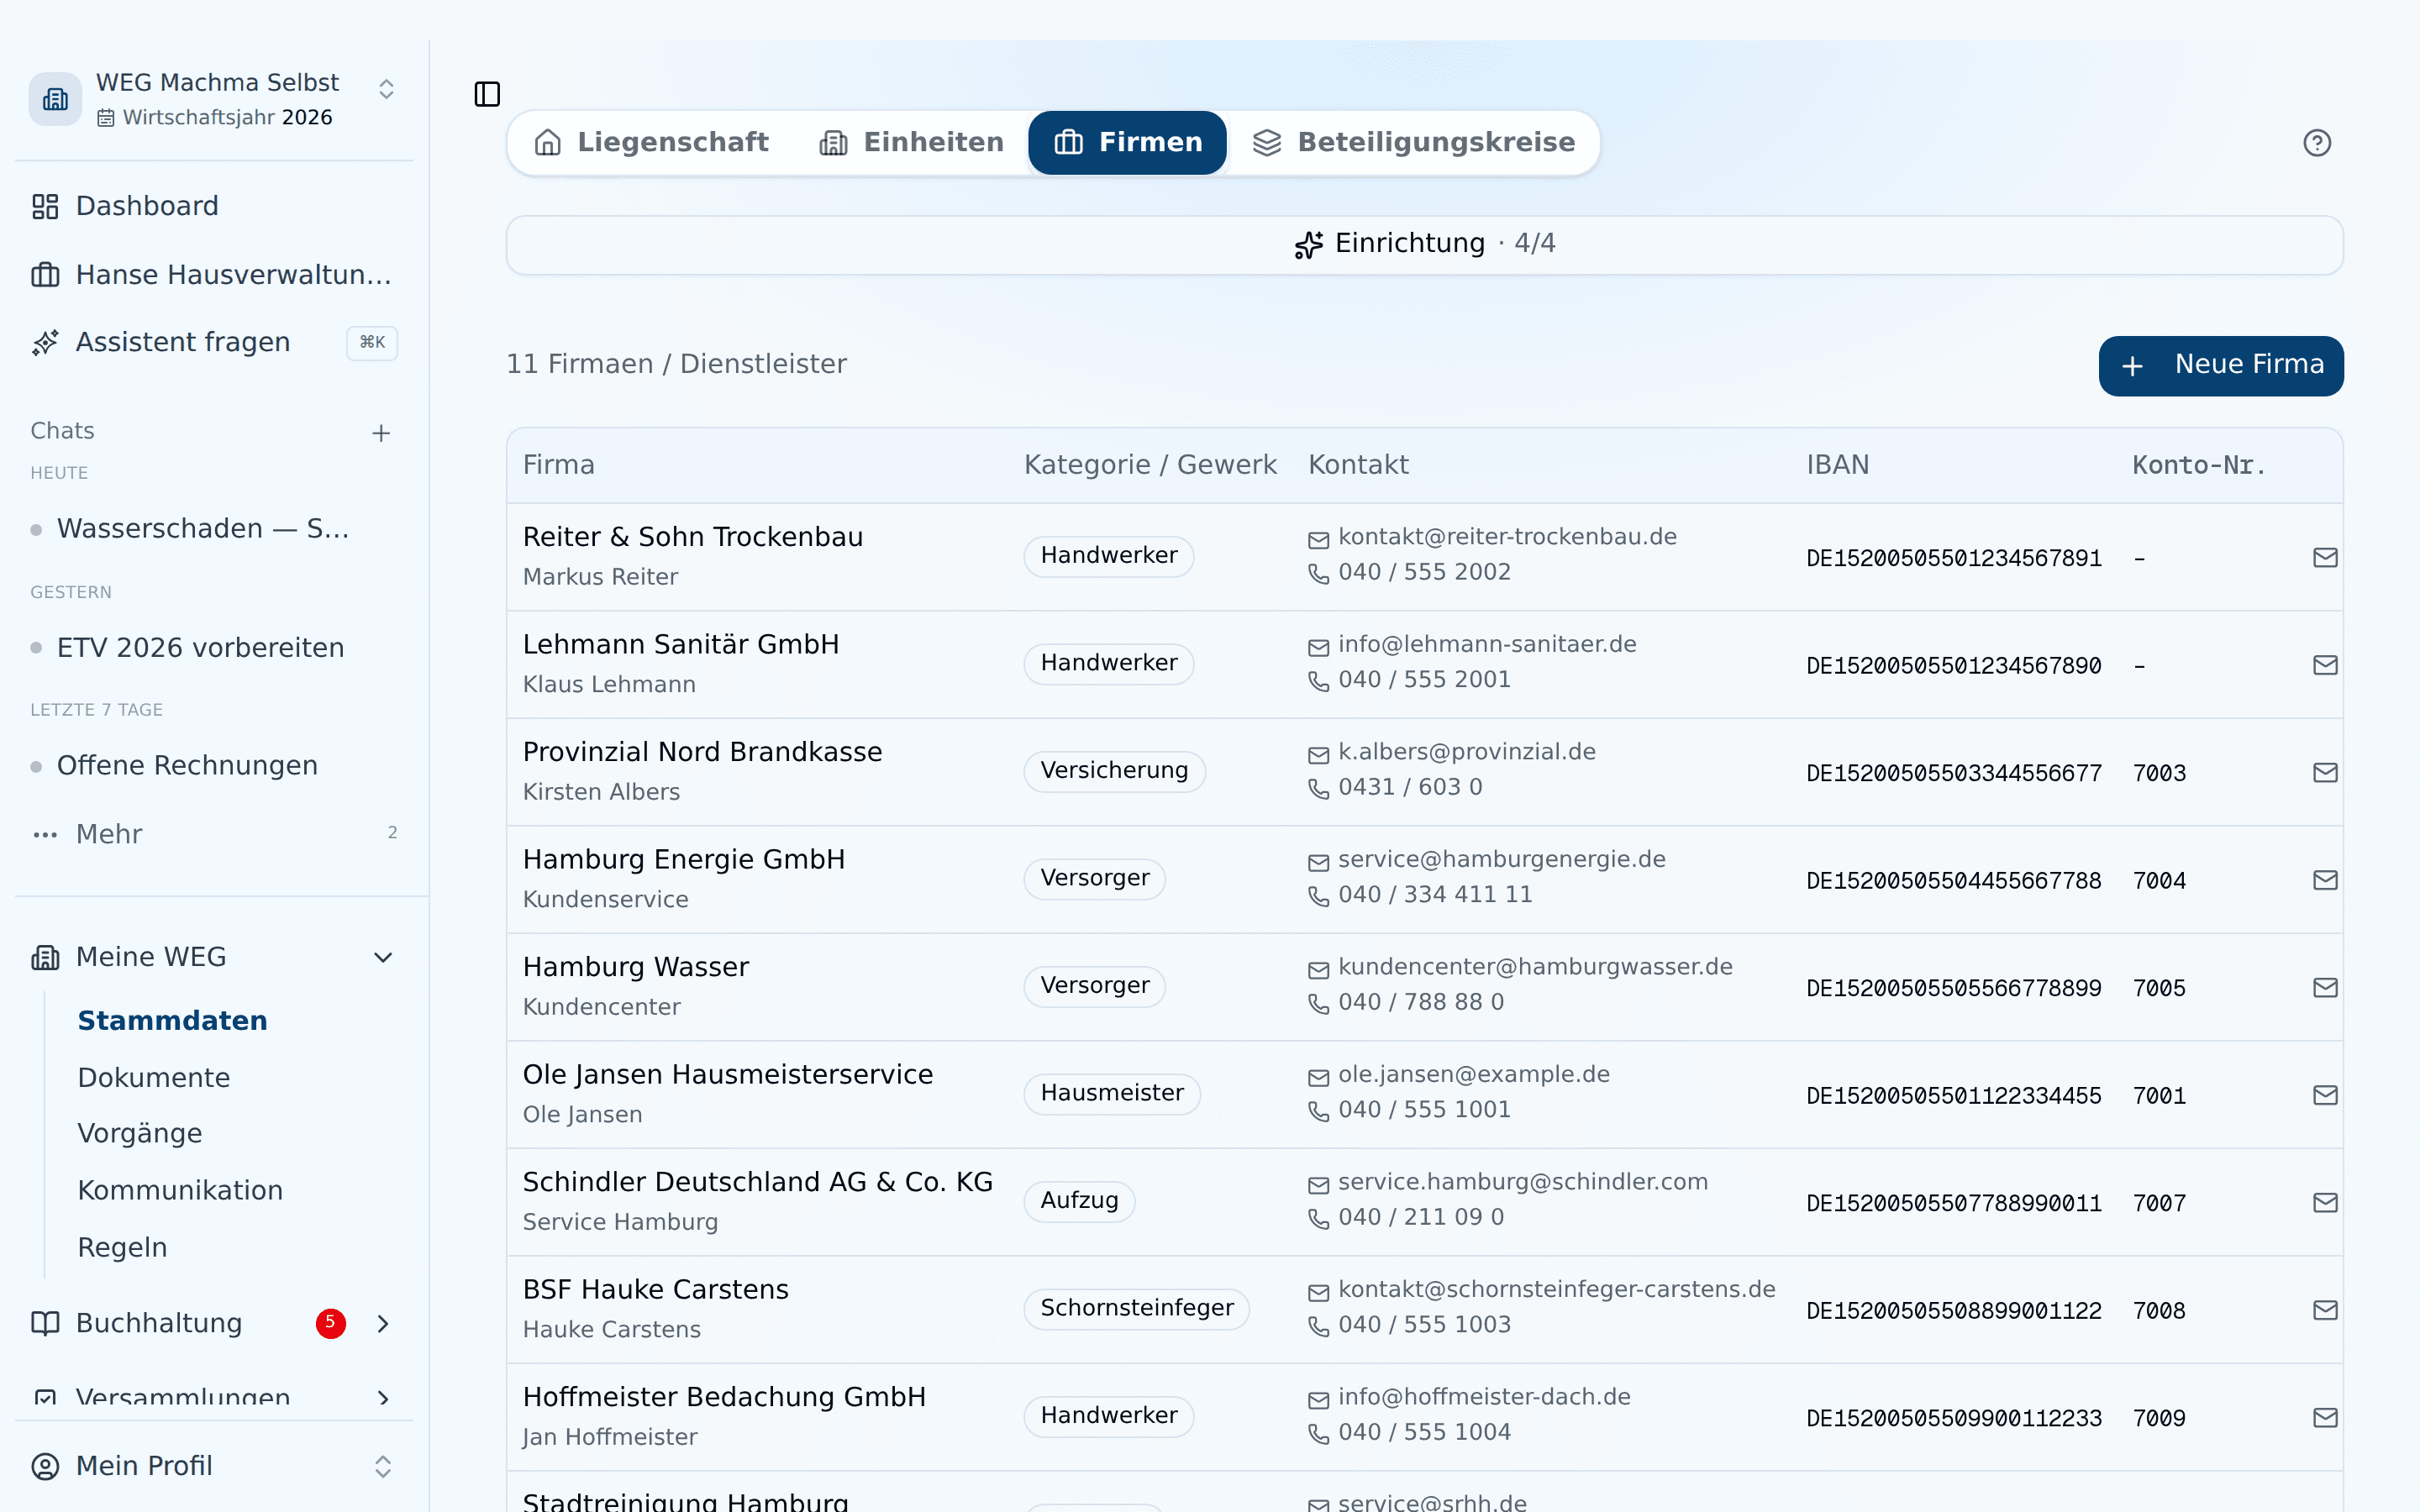Expand the Versammlungen section
2420x1512 pixels.
click(x=383, y=1398)
